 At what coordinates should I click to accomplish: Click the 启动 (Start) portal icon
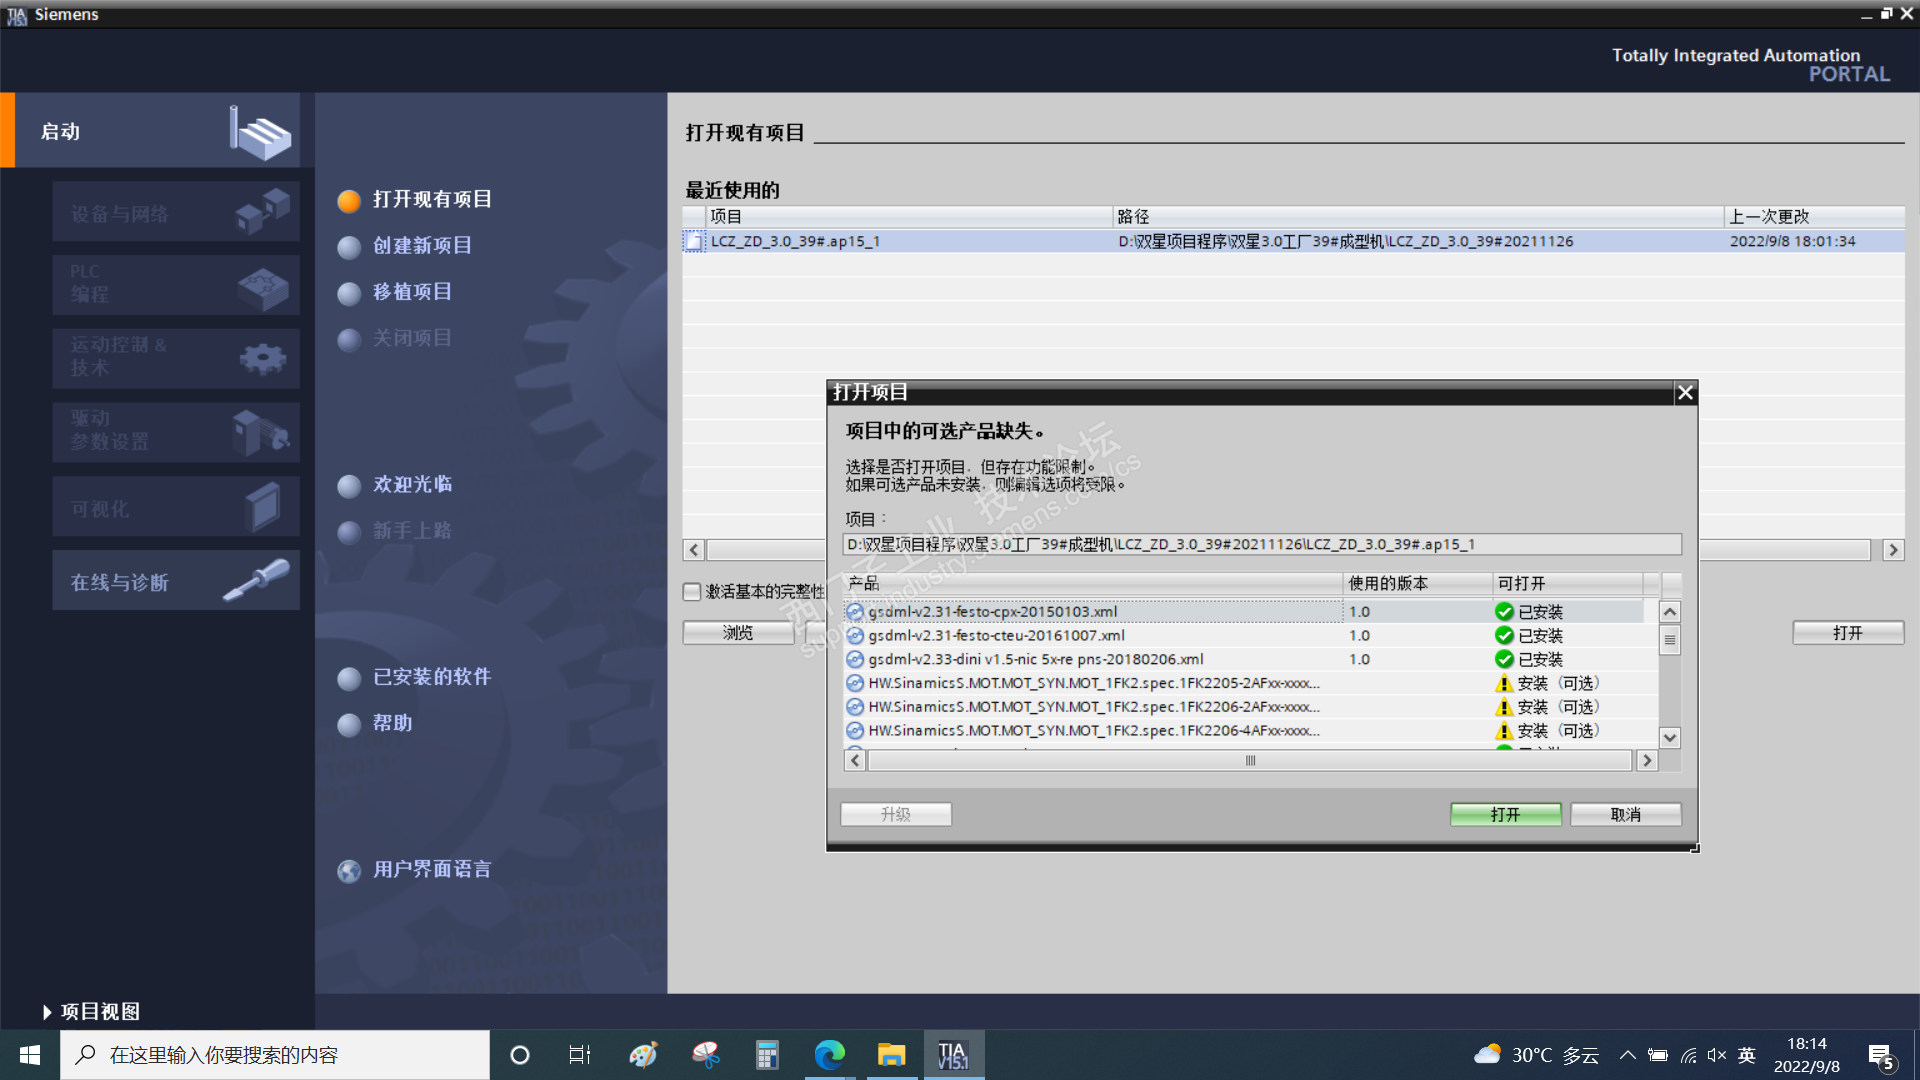[x=262, y=133]
